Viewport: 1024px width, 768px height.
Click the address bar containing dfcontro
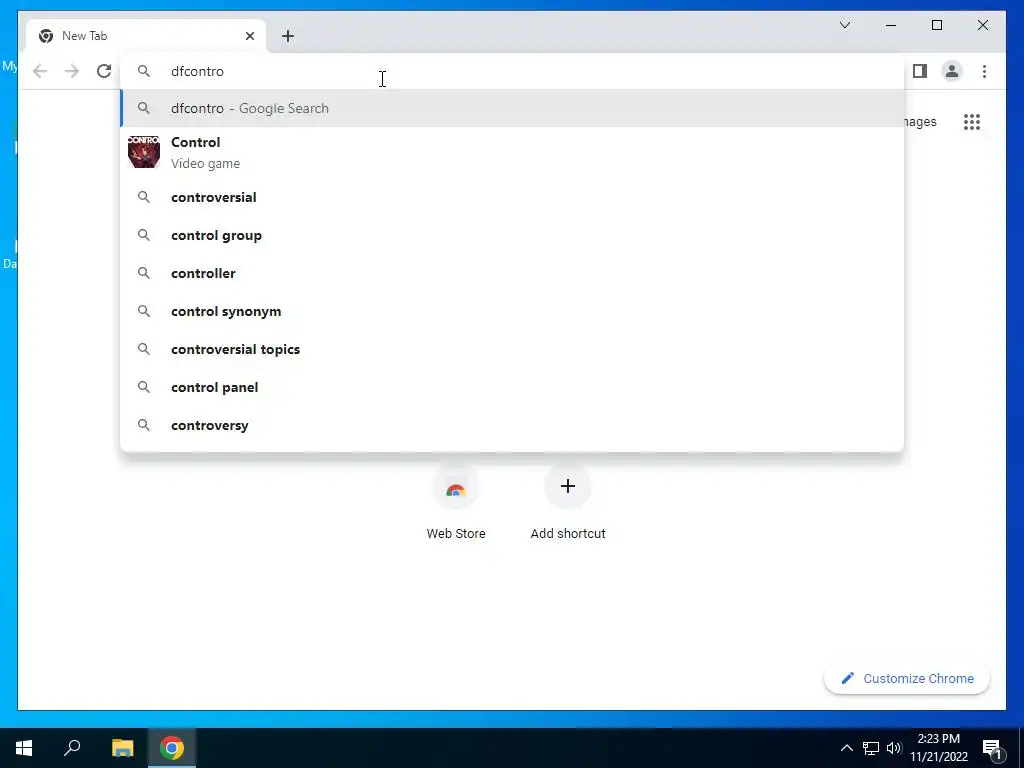[512, 71]
